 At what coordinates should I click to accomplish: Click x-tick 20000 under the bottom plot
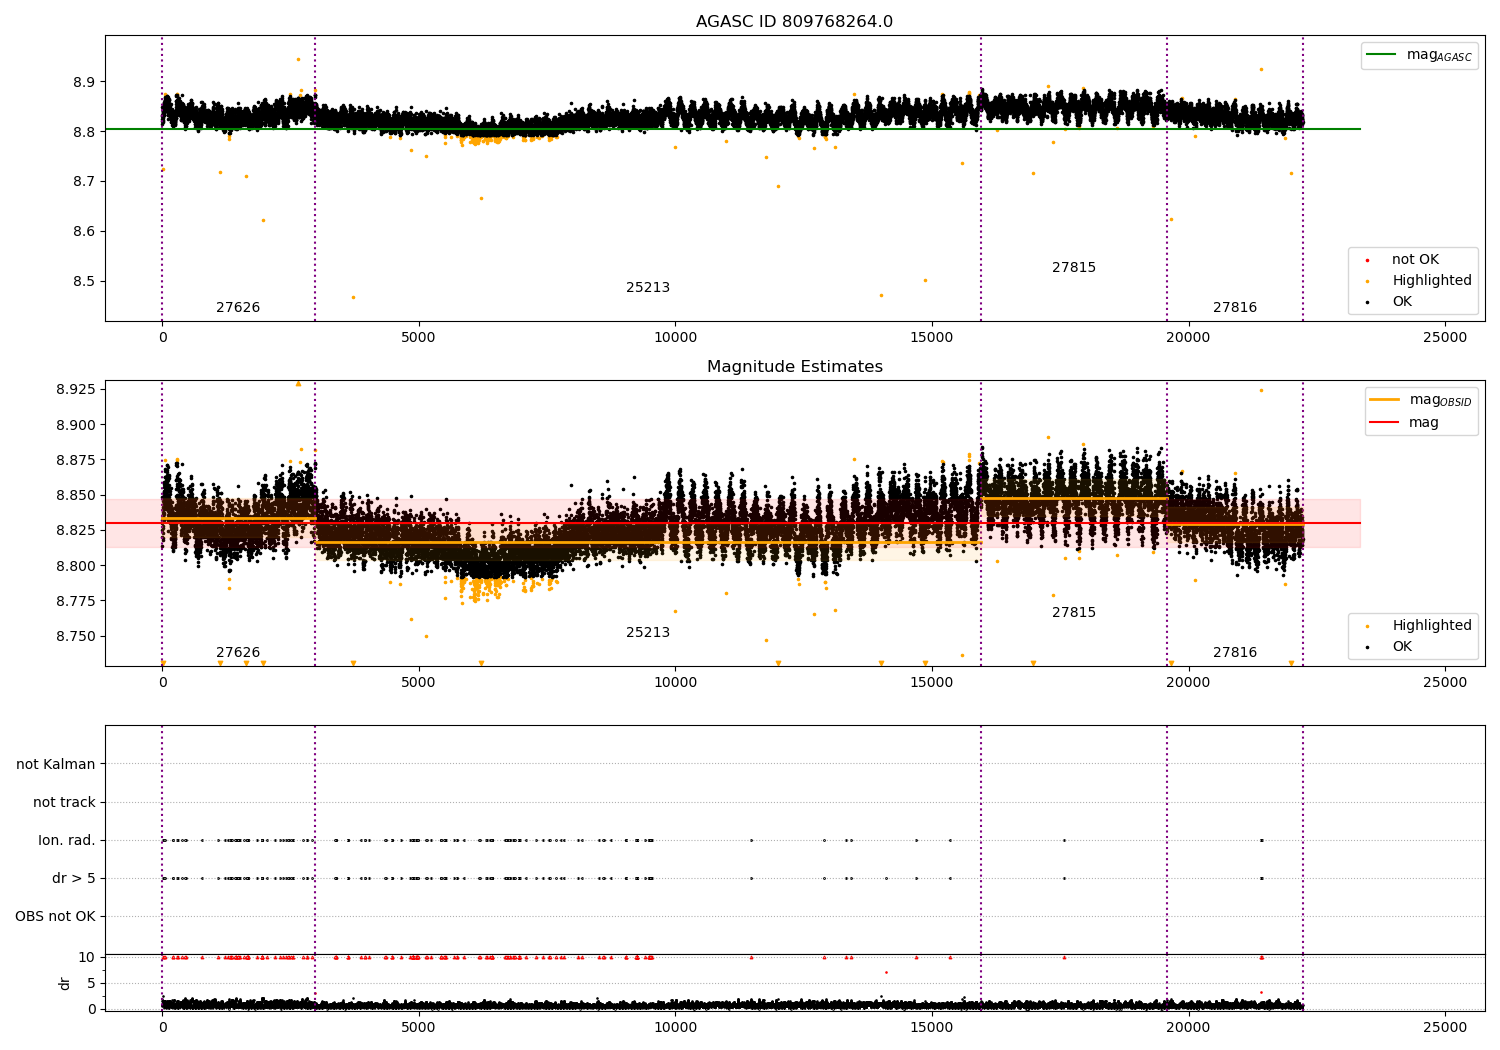point(1188,1028)
